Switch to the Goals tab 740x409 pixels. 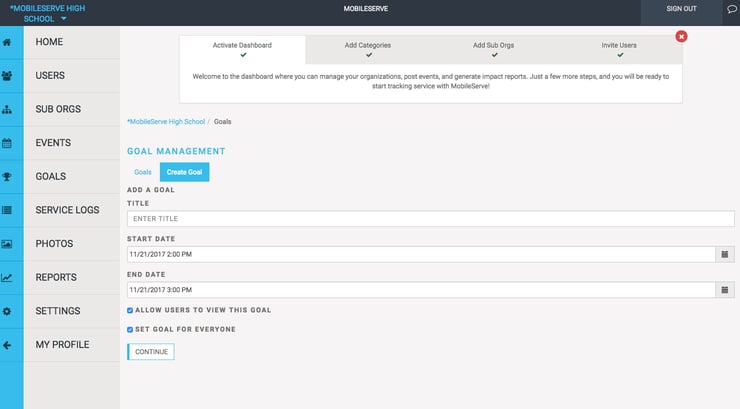tap(143, 172)
